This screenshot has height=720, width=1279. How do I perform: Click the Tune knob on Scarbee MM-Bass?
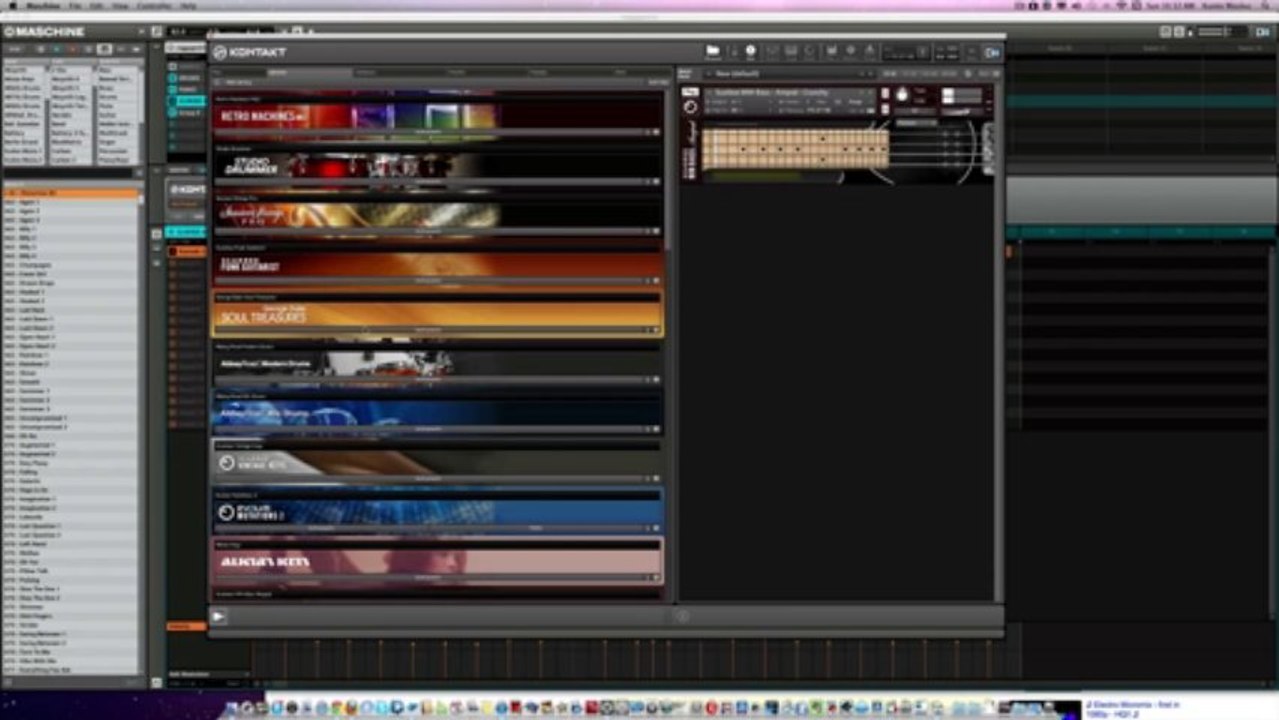[901, 95]
